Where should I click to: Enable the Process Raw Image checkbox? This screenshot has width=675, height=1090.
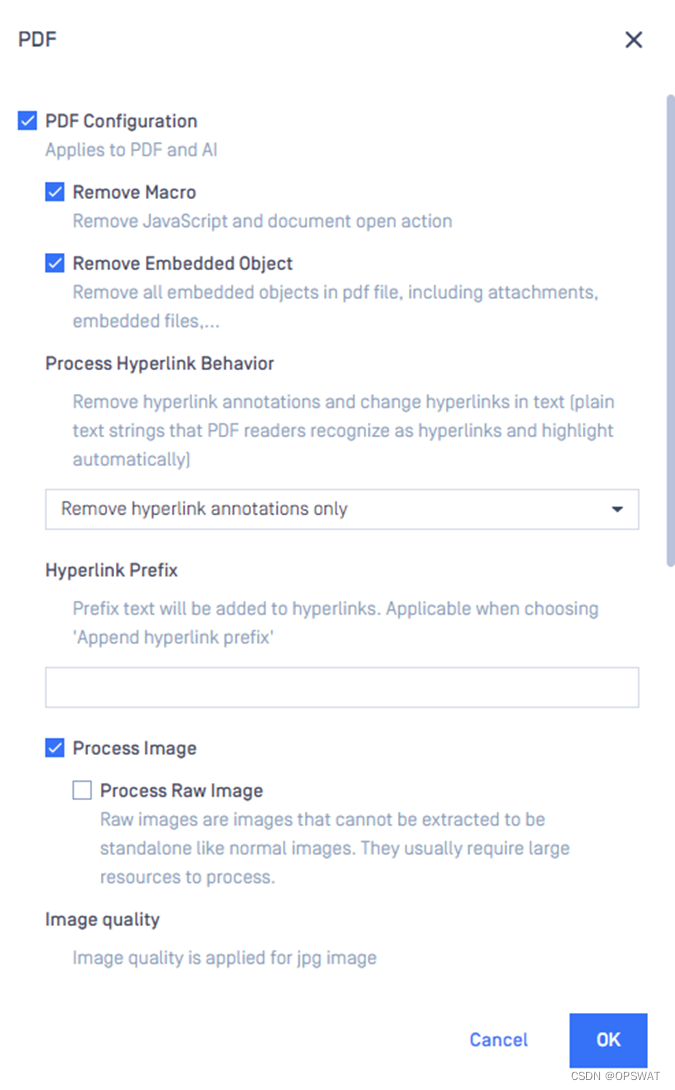pyautogui.click(x=82, y=790)
